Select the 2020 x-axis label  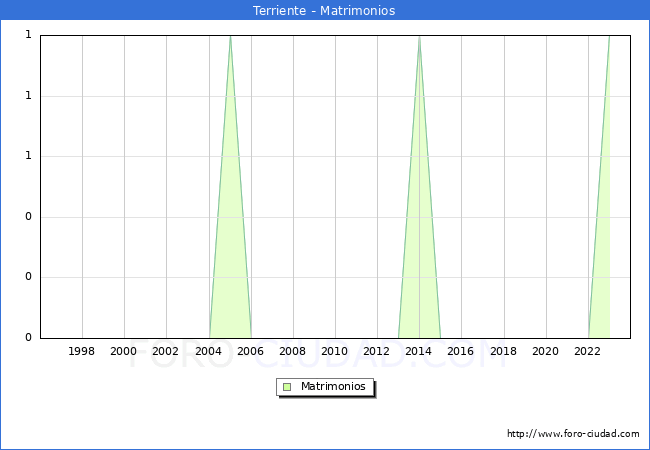[x=546, y=351]
